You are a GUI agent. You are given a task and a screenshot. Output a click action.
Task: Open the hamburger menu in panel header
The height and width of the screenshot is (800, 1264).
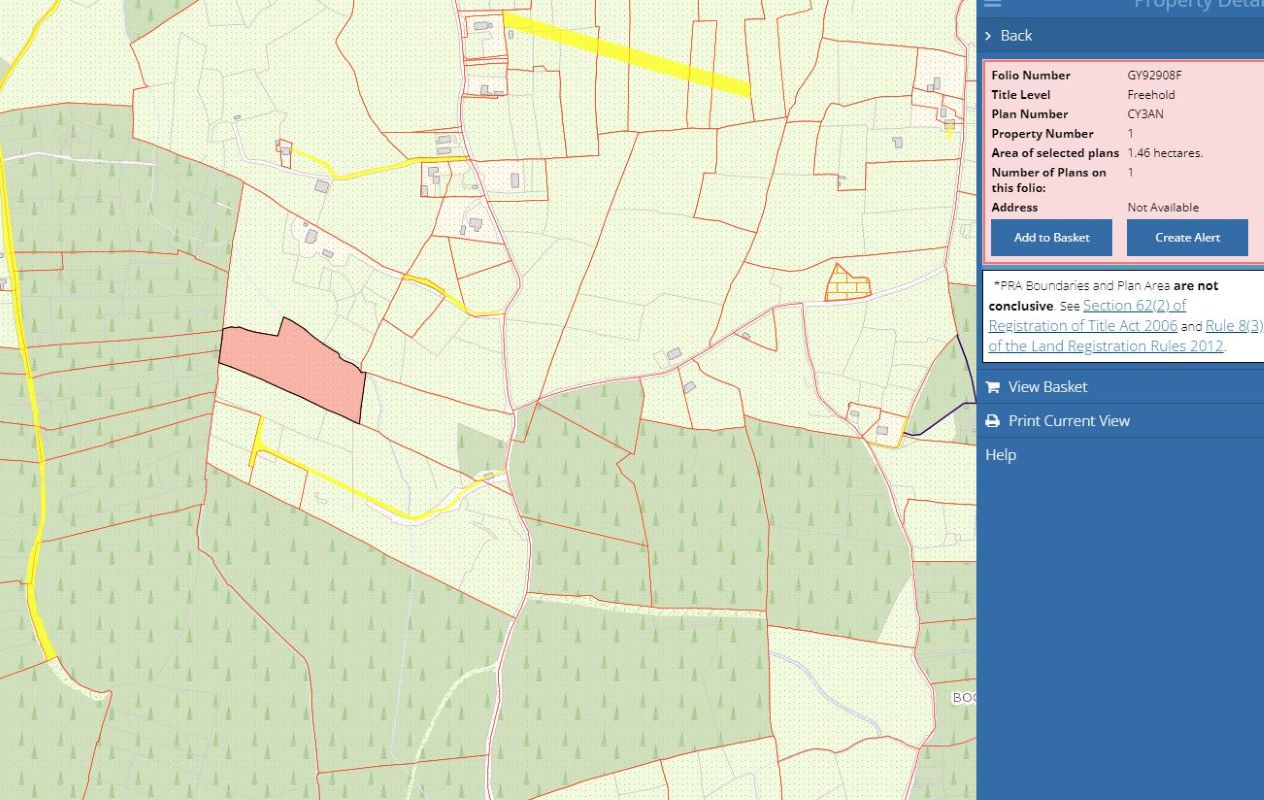(992, 4)
